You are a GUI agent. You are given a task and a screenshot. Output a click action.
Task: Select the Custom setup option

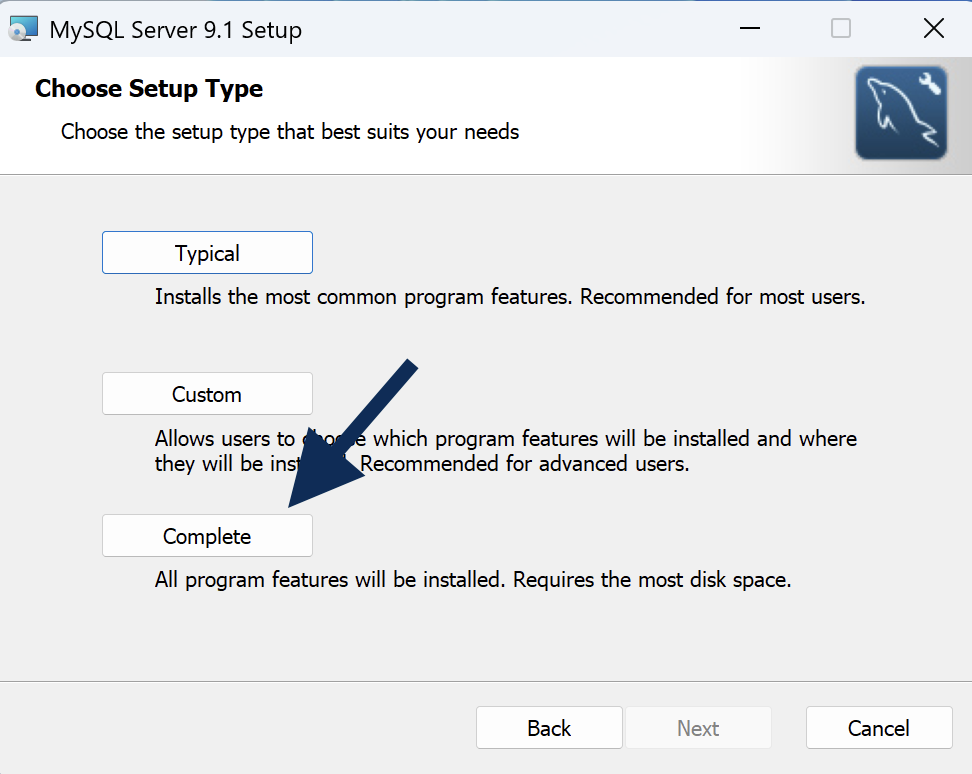207,394
